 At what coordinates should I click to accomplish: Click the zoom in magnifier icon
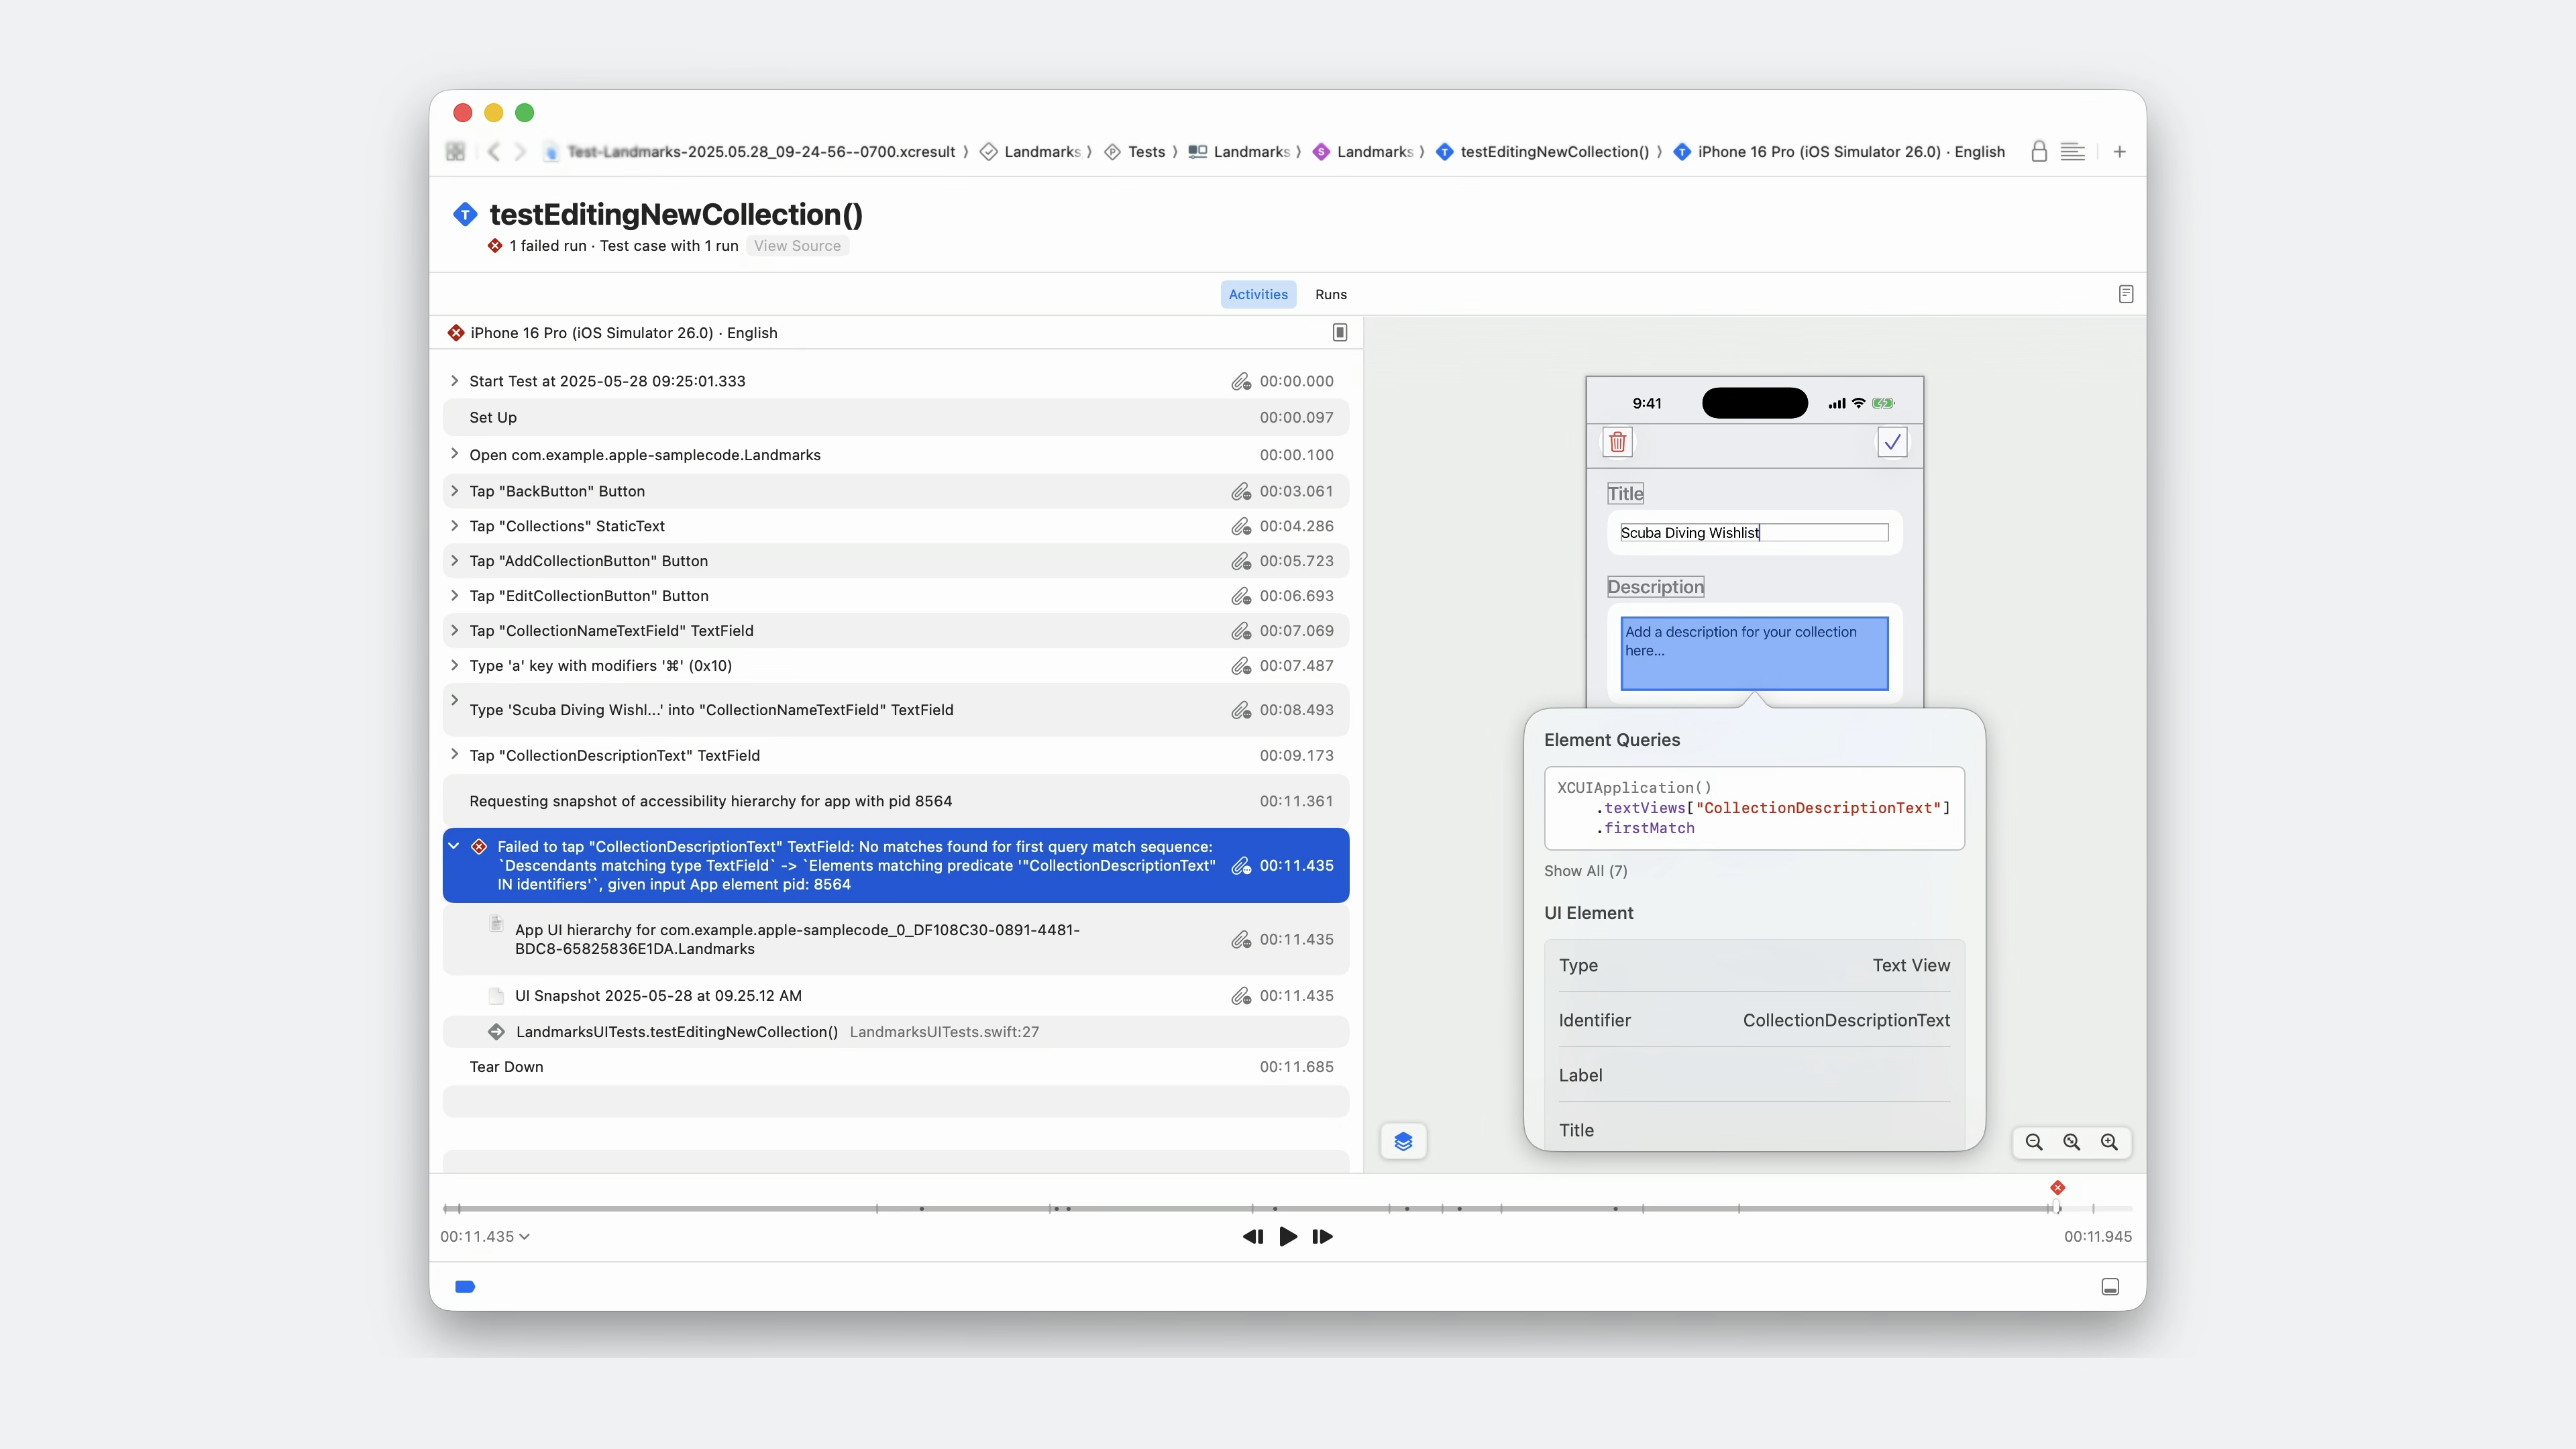tap(2109, 1142)
